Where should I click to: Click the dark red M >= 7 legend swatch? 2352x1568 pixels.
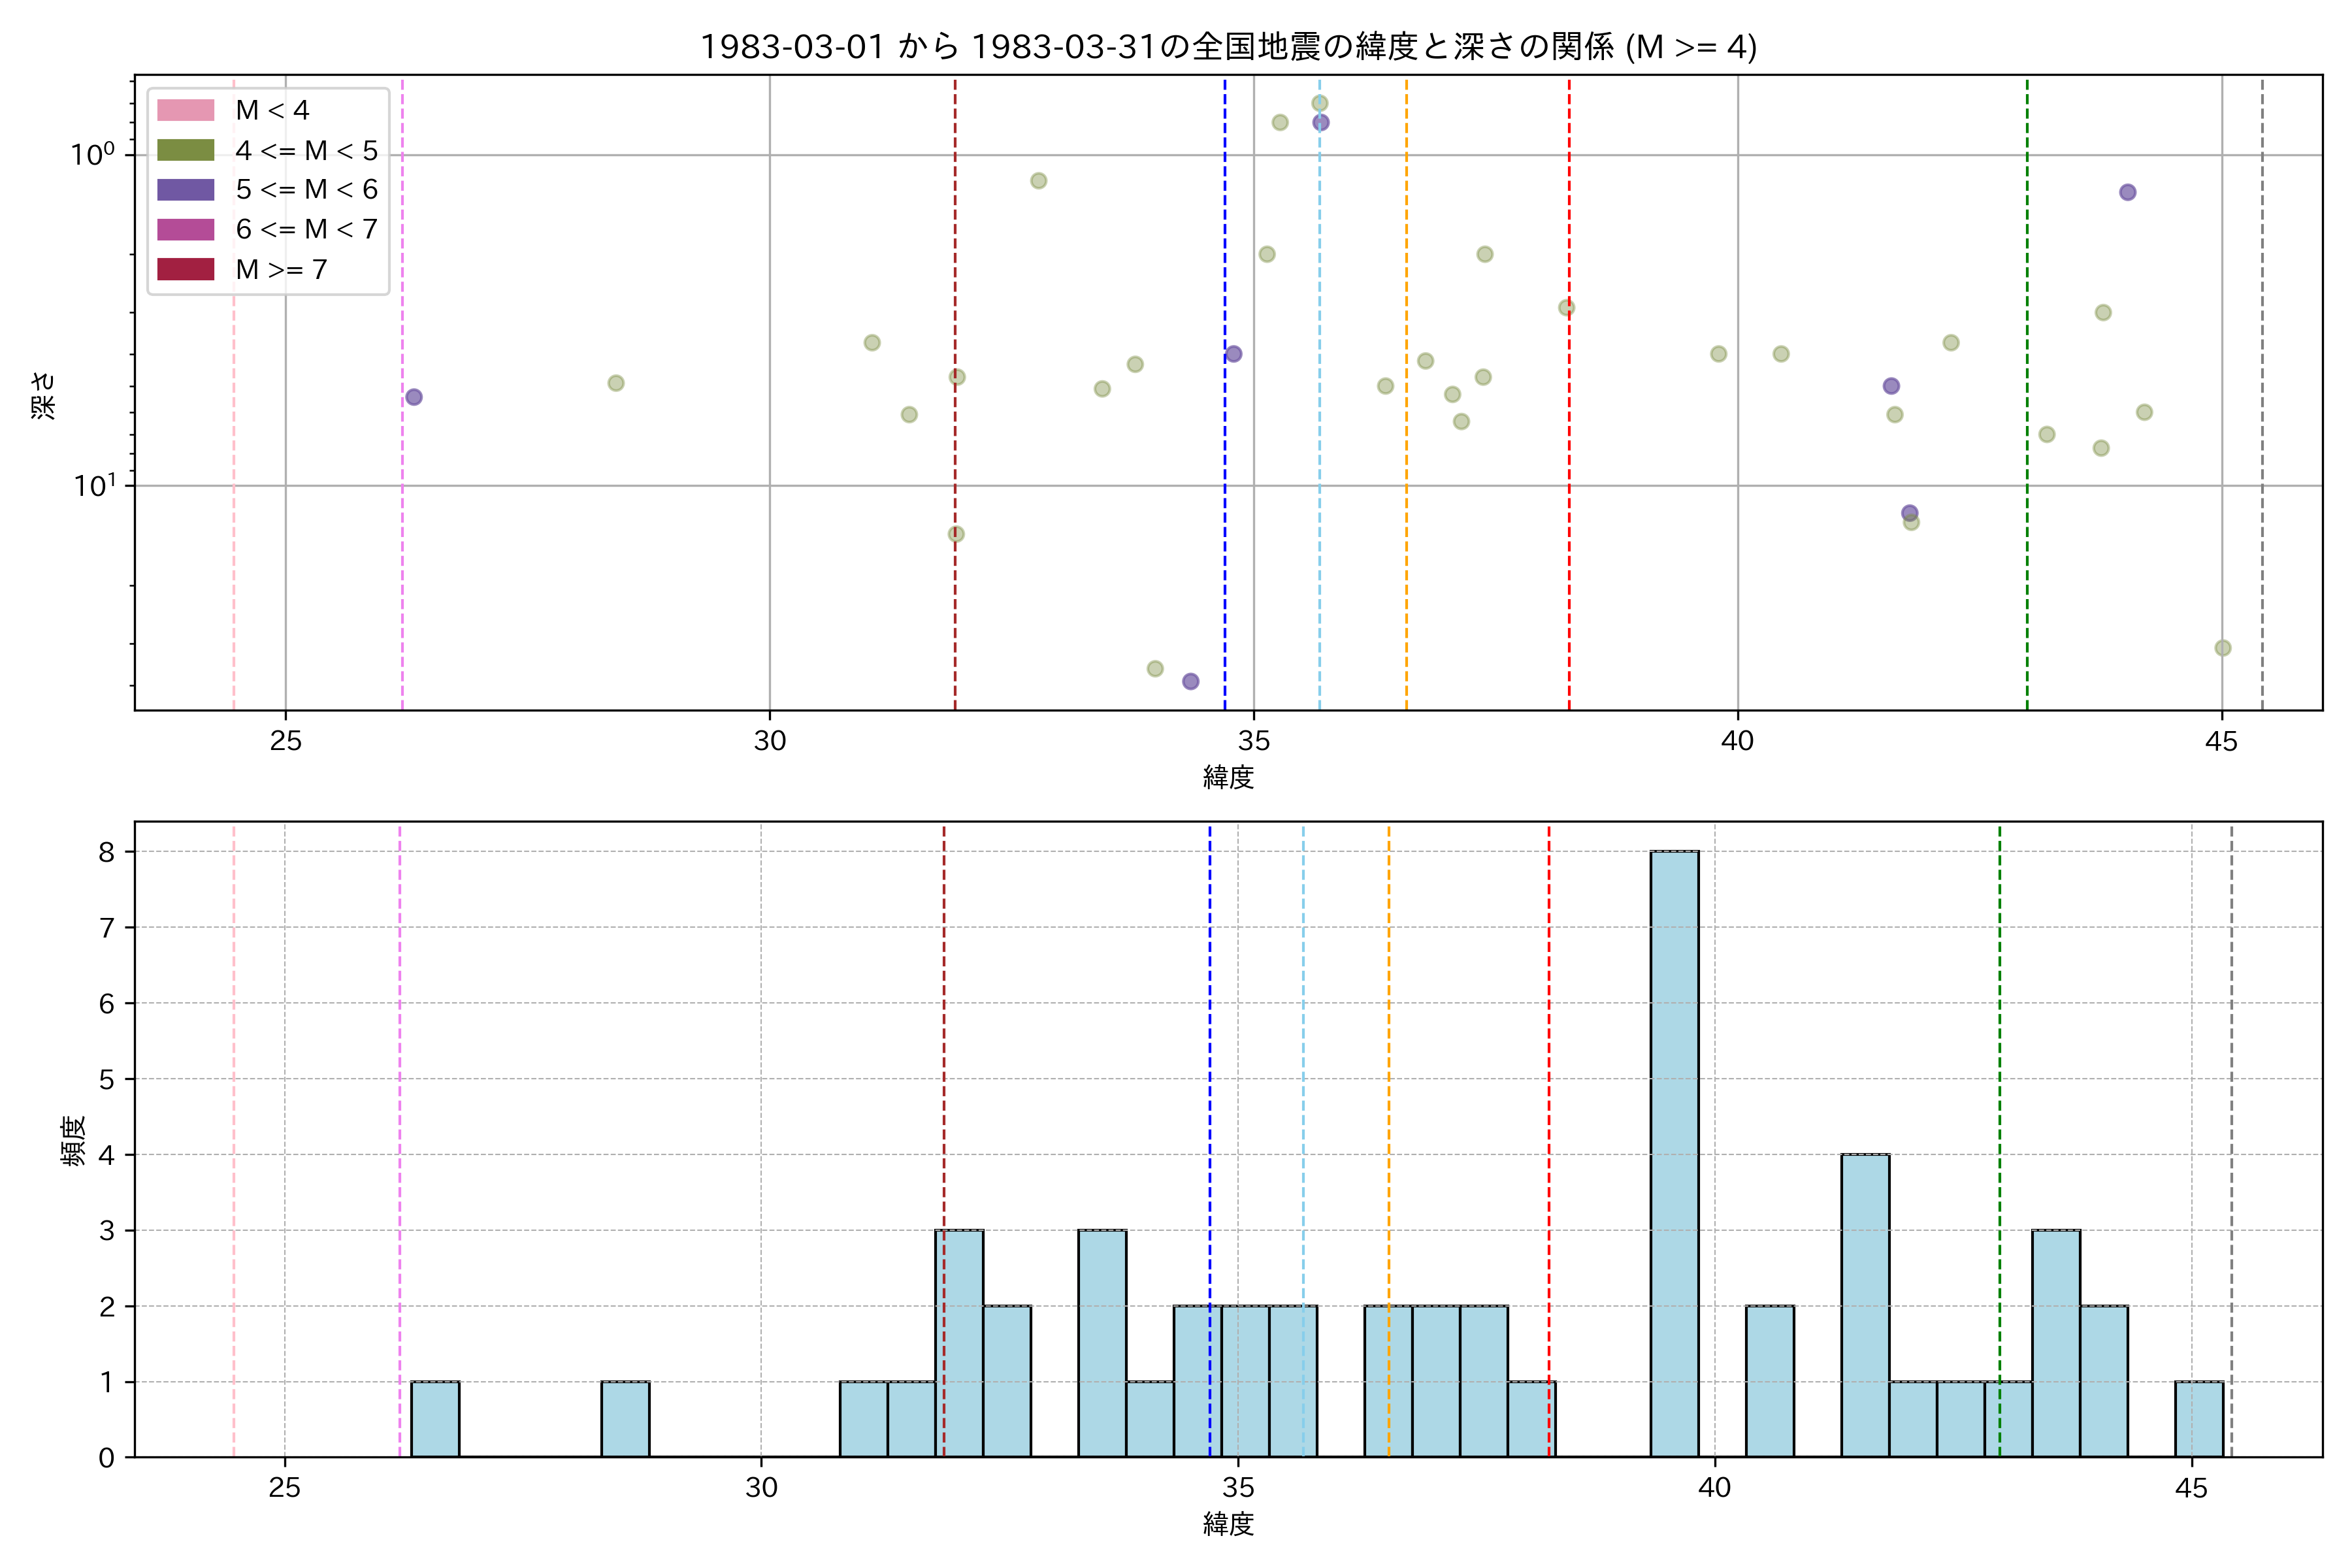pos(185,269)
